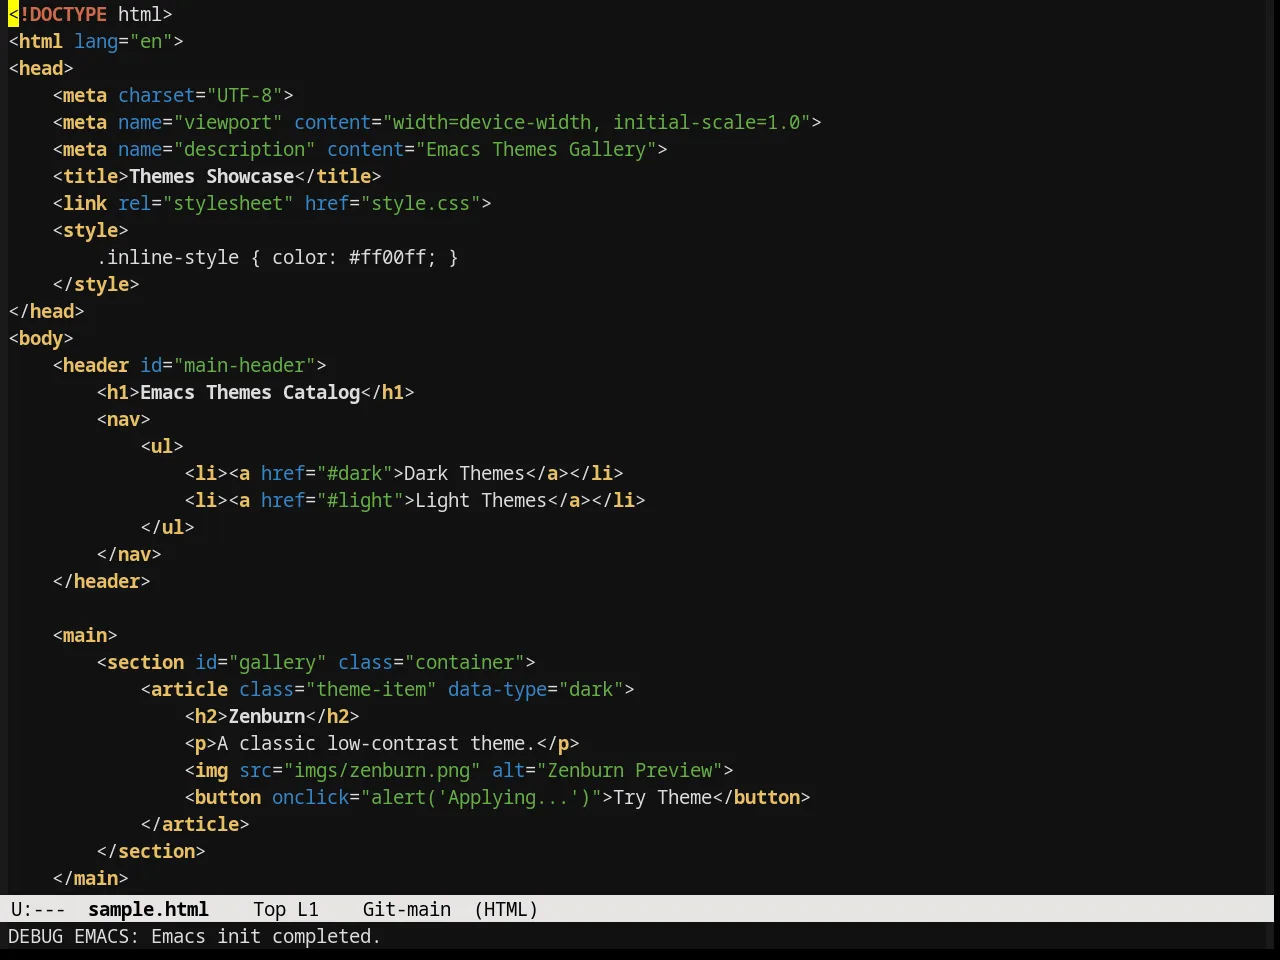
Task: Click the "#light" href value
Action: point(360,500)
